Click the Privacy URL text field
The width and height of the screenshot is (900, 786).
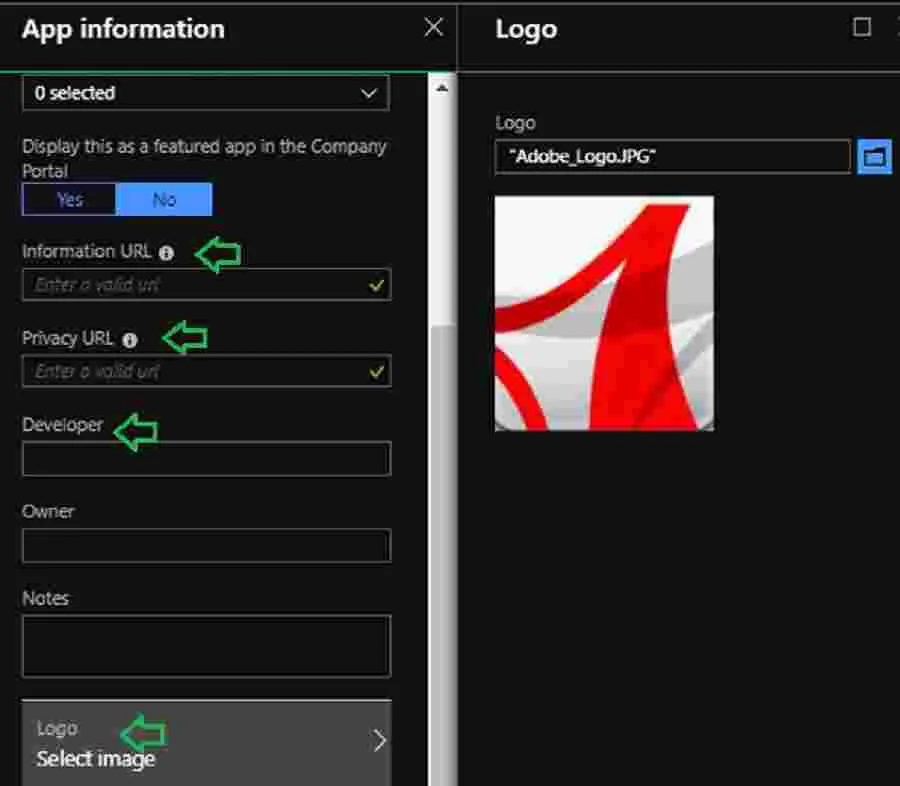(x=195, y=372)
